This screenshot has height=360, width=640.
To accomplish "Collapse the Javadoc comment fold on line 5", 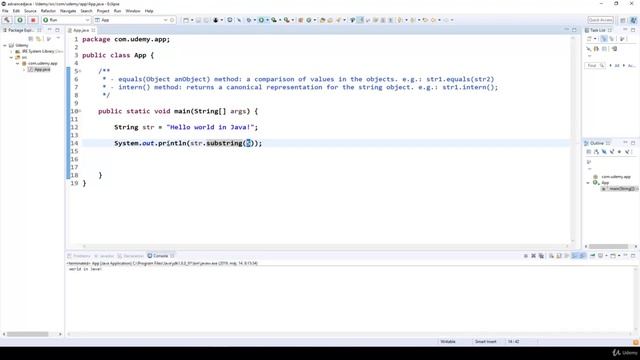I will click(x=80, y=71).
